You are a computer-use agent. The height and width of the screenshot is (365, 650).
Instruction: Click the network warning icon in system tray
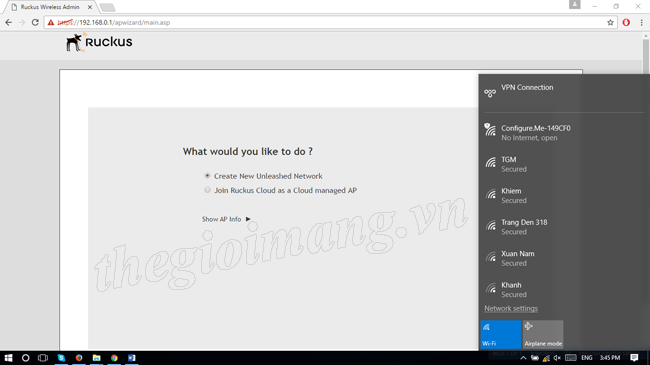(x=546, y=358)
